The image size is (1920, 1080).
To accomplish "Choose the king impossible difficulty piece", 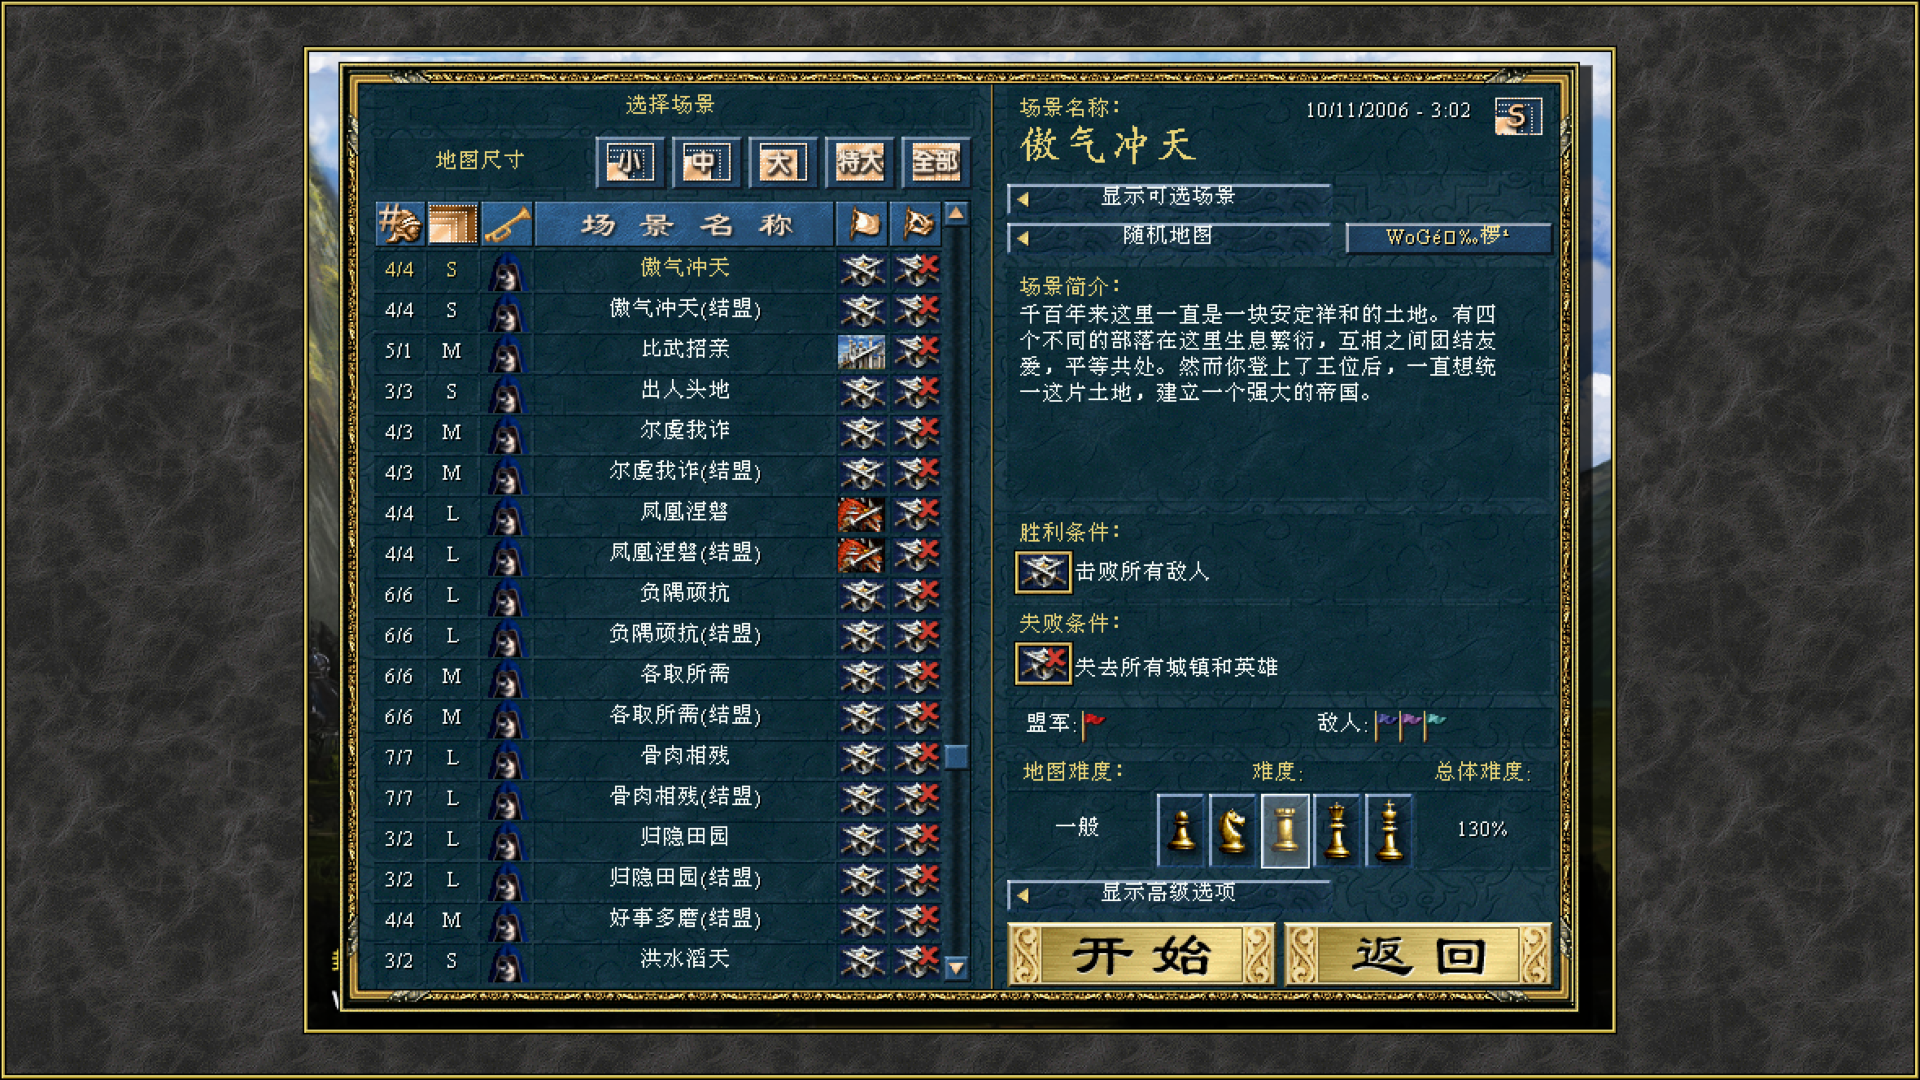I will tap(1389, 830).
